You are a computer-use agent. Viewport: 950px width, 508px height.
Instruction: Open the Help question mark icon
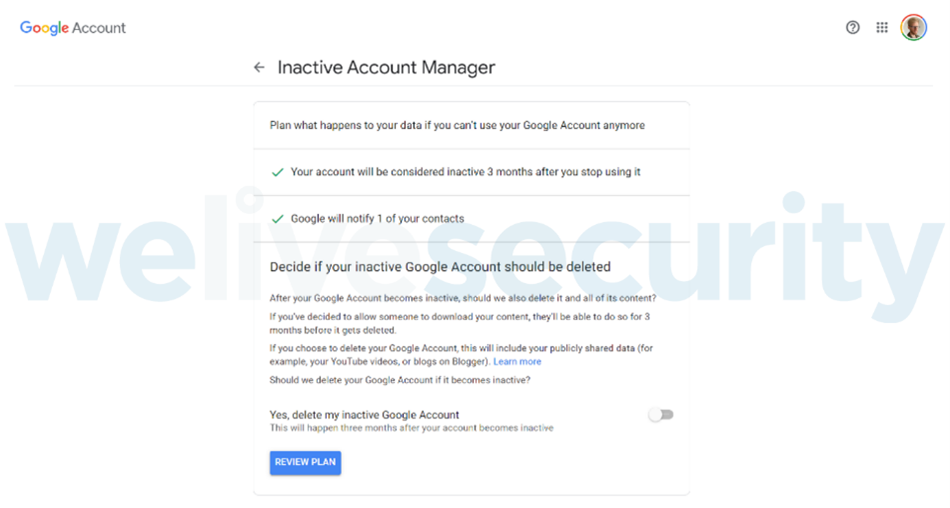click(853, 28)
